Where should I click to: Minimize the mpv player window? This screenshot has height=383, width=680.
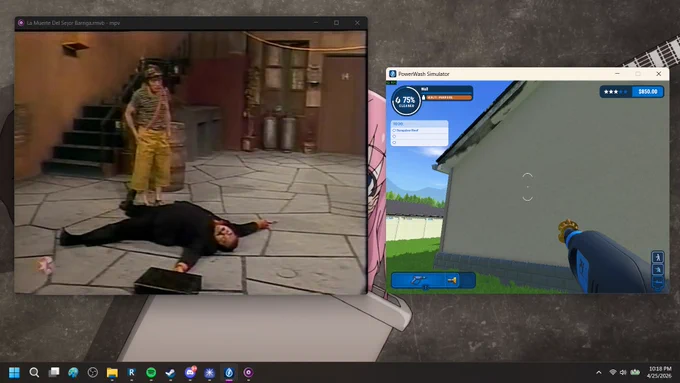316,23
